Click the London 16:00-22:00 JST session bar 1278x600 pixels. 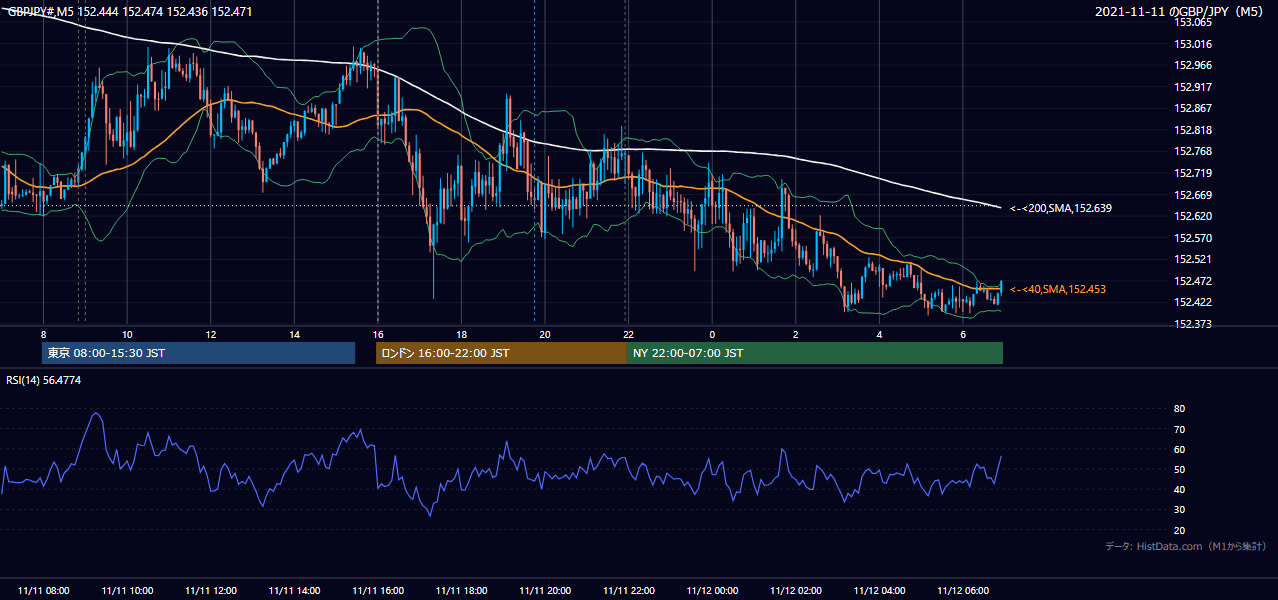point(501,353)
